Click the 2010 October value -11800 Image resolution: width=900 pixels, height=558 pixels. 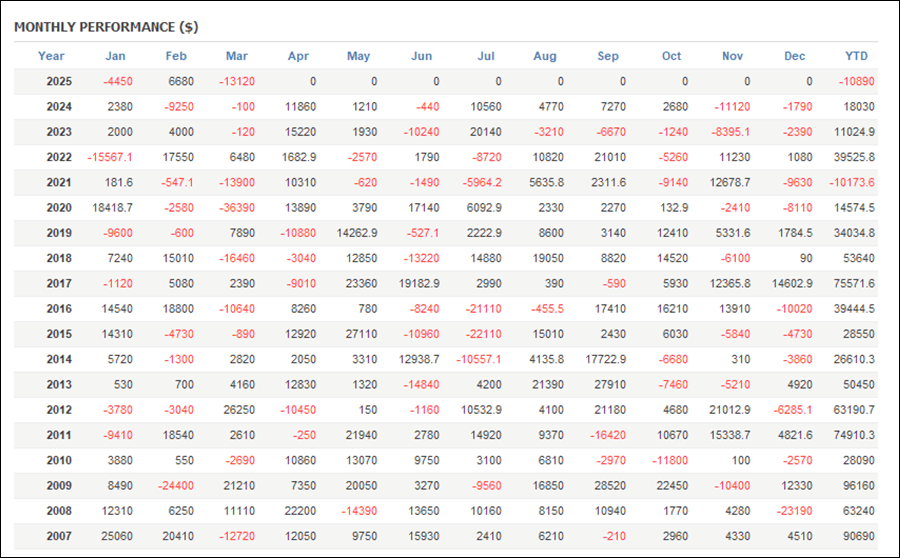point(670,460)
